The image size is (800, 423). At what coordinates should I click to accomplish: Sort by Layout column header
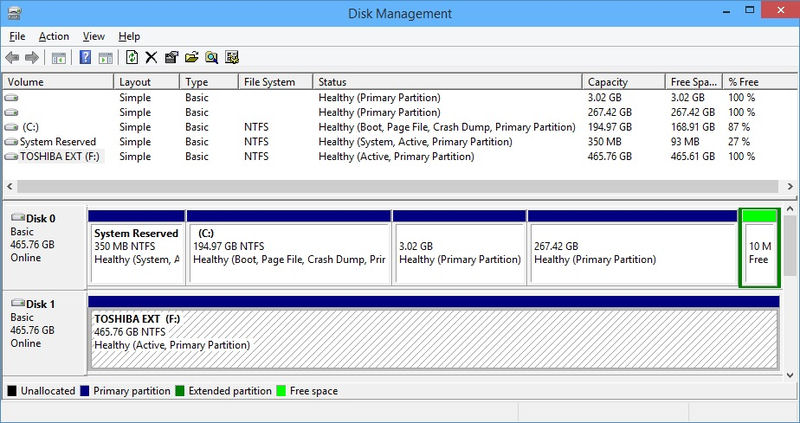click(x=147, y=82)
